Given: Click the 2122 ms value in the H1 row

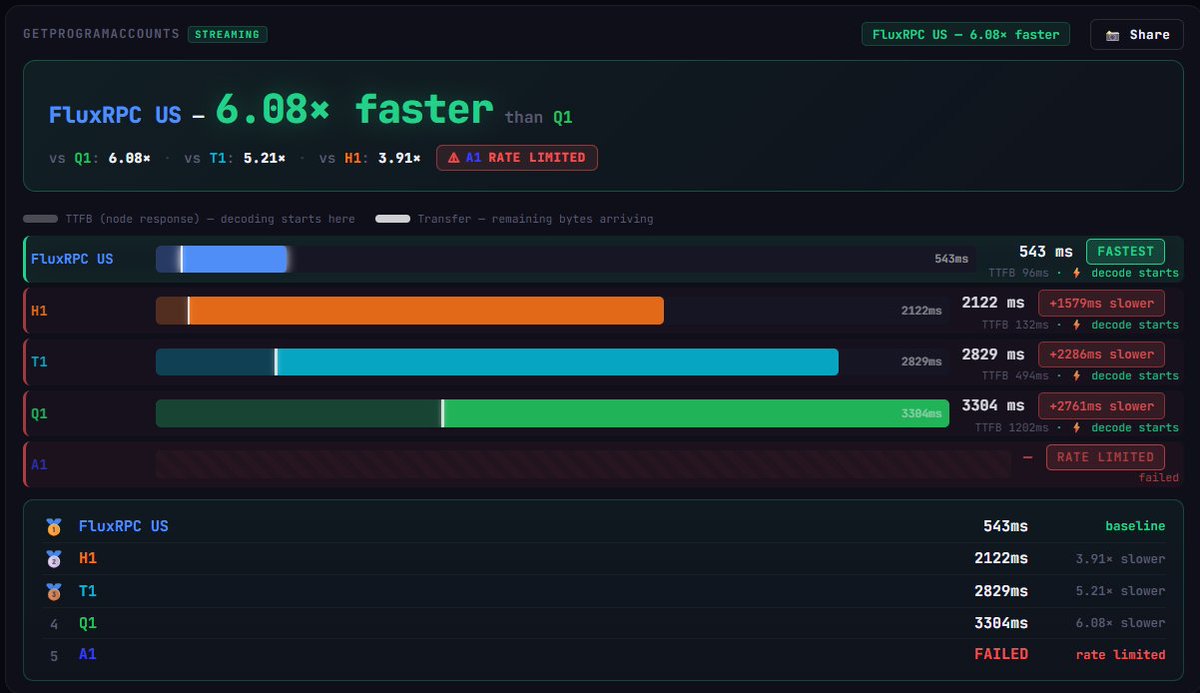Looking at the screenshot, I should (x=993, y=302).
